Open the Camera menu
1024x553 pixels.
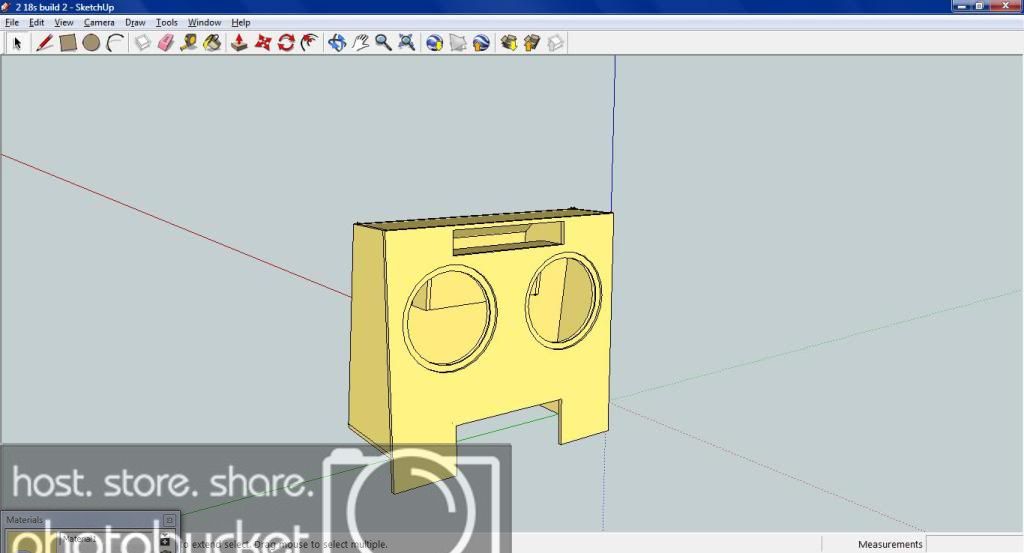click(x=99, y=22)
